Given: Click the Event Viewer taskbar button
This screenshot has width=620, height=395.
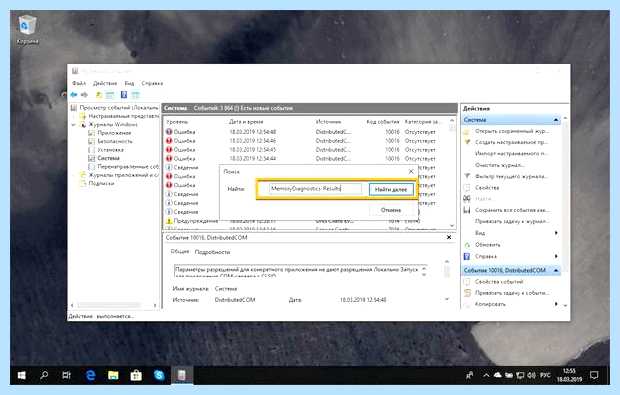Looking at the screenshot, I should (x=182, y=375).
